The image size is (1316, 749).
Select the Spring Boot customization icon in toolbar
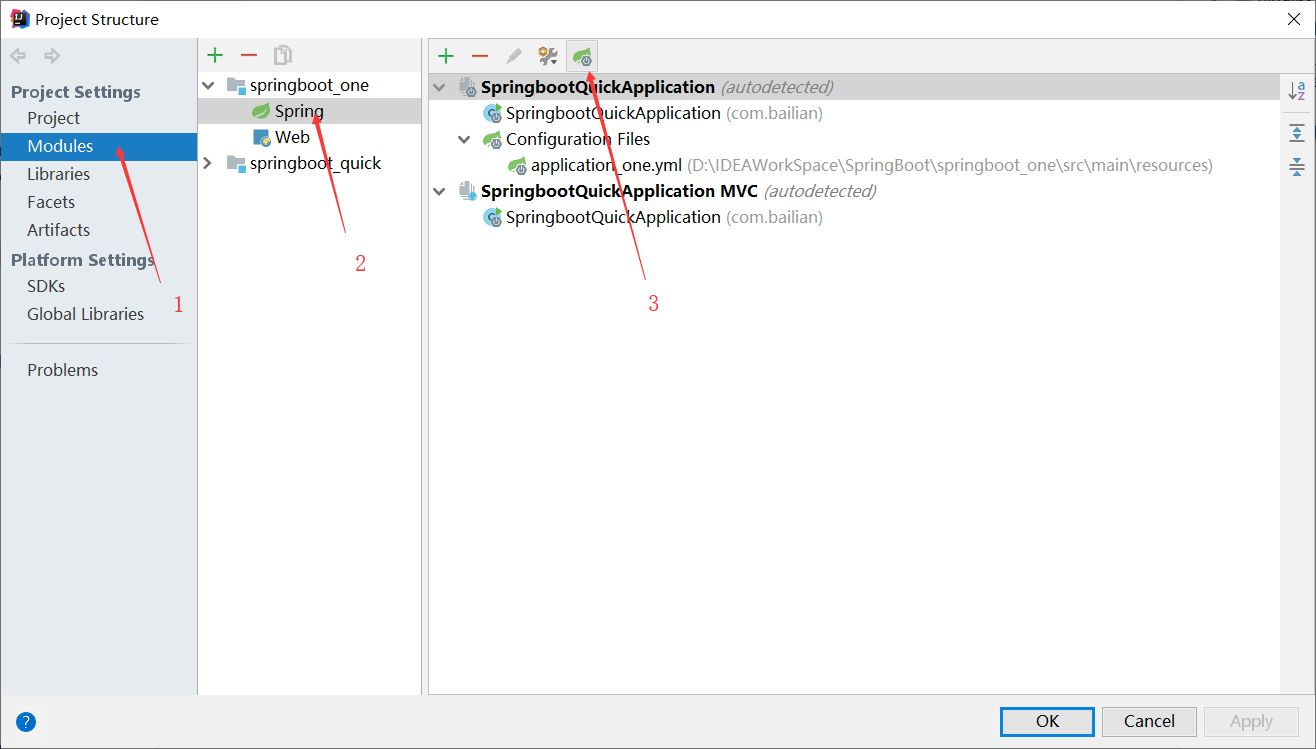(x=581, y=55)
